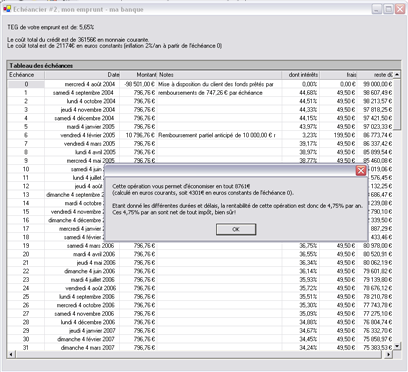The image size is (408, 372).
Task: Select date mercredi 4 octobre 2006
Action: pos(86,305)
